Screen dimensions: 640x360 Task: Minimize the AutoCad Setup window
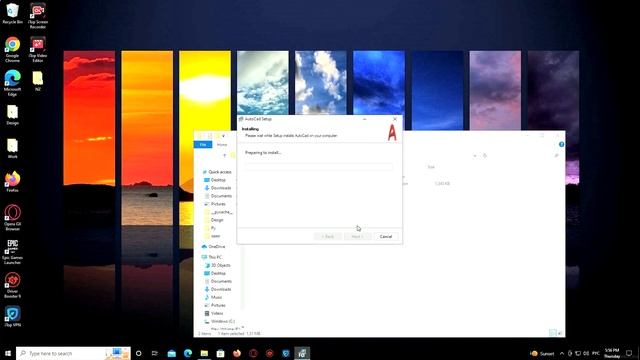click(x=364, y=119)
